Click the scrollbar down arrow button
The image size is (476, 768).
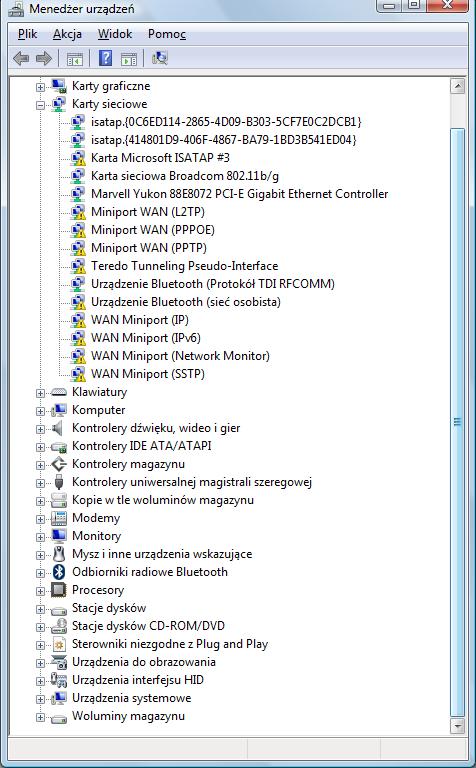pyautogui.click(x=457, y=726)
